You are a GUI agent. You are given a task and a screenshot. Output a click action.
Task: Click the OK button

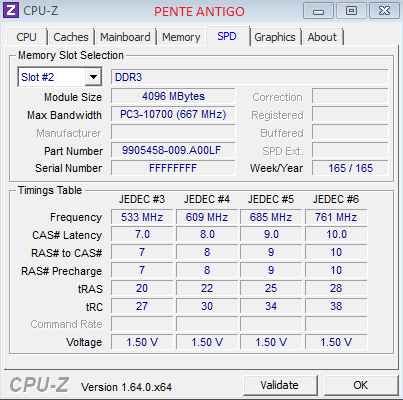click(360, 385)
